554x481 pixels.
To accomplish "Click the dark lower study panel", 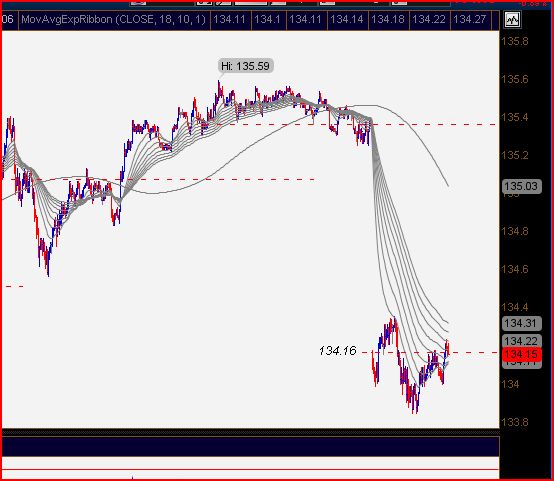I will [250, 446].
